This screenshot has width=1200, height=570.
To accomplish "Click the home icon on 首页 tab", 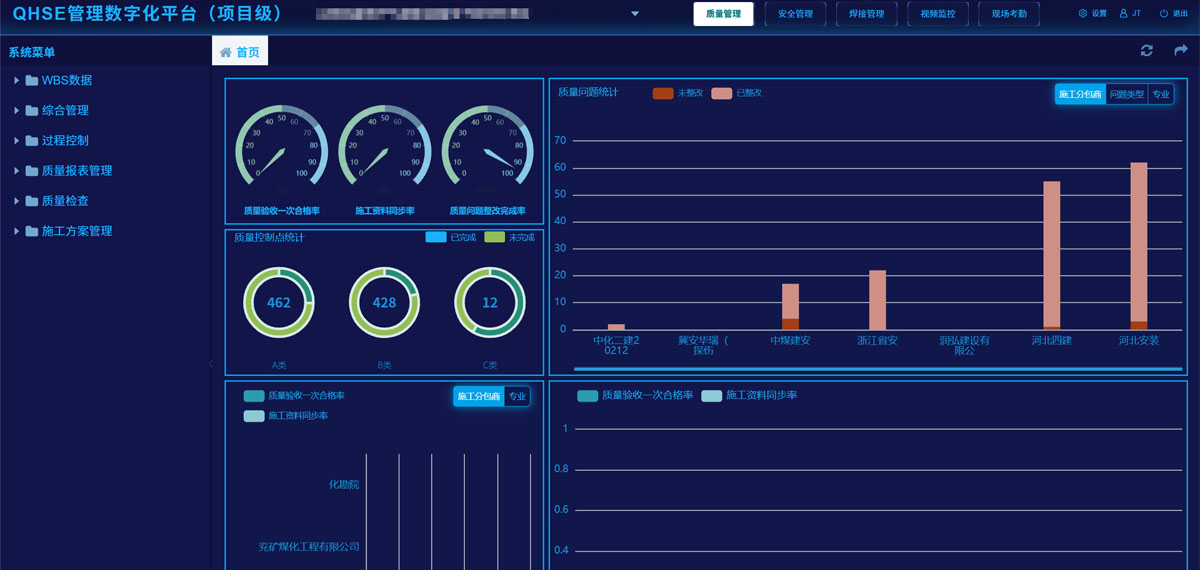I will pyautogui.click(x=226, y=52).
